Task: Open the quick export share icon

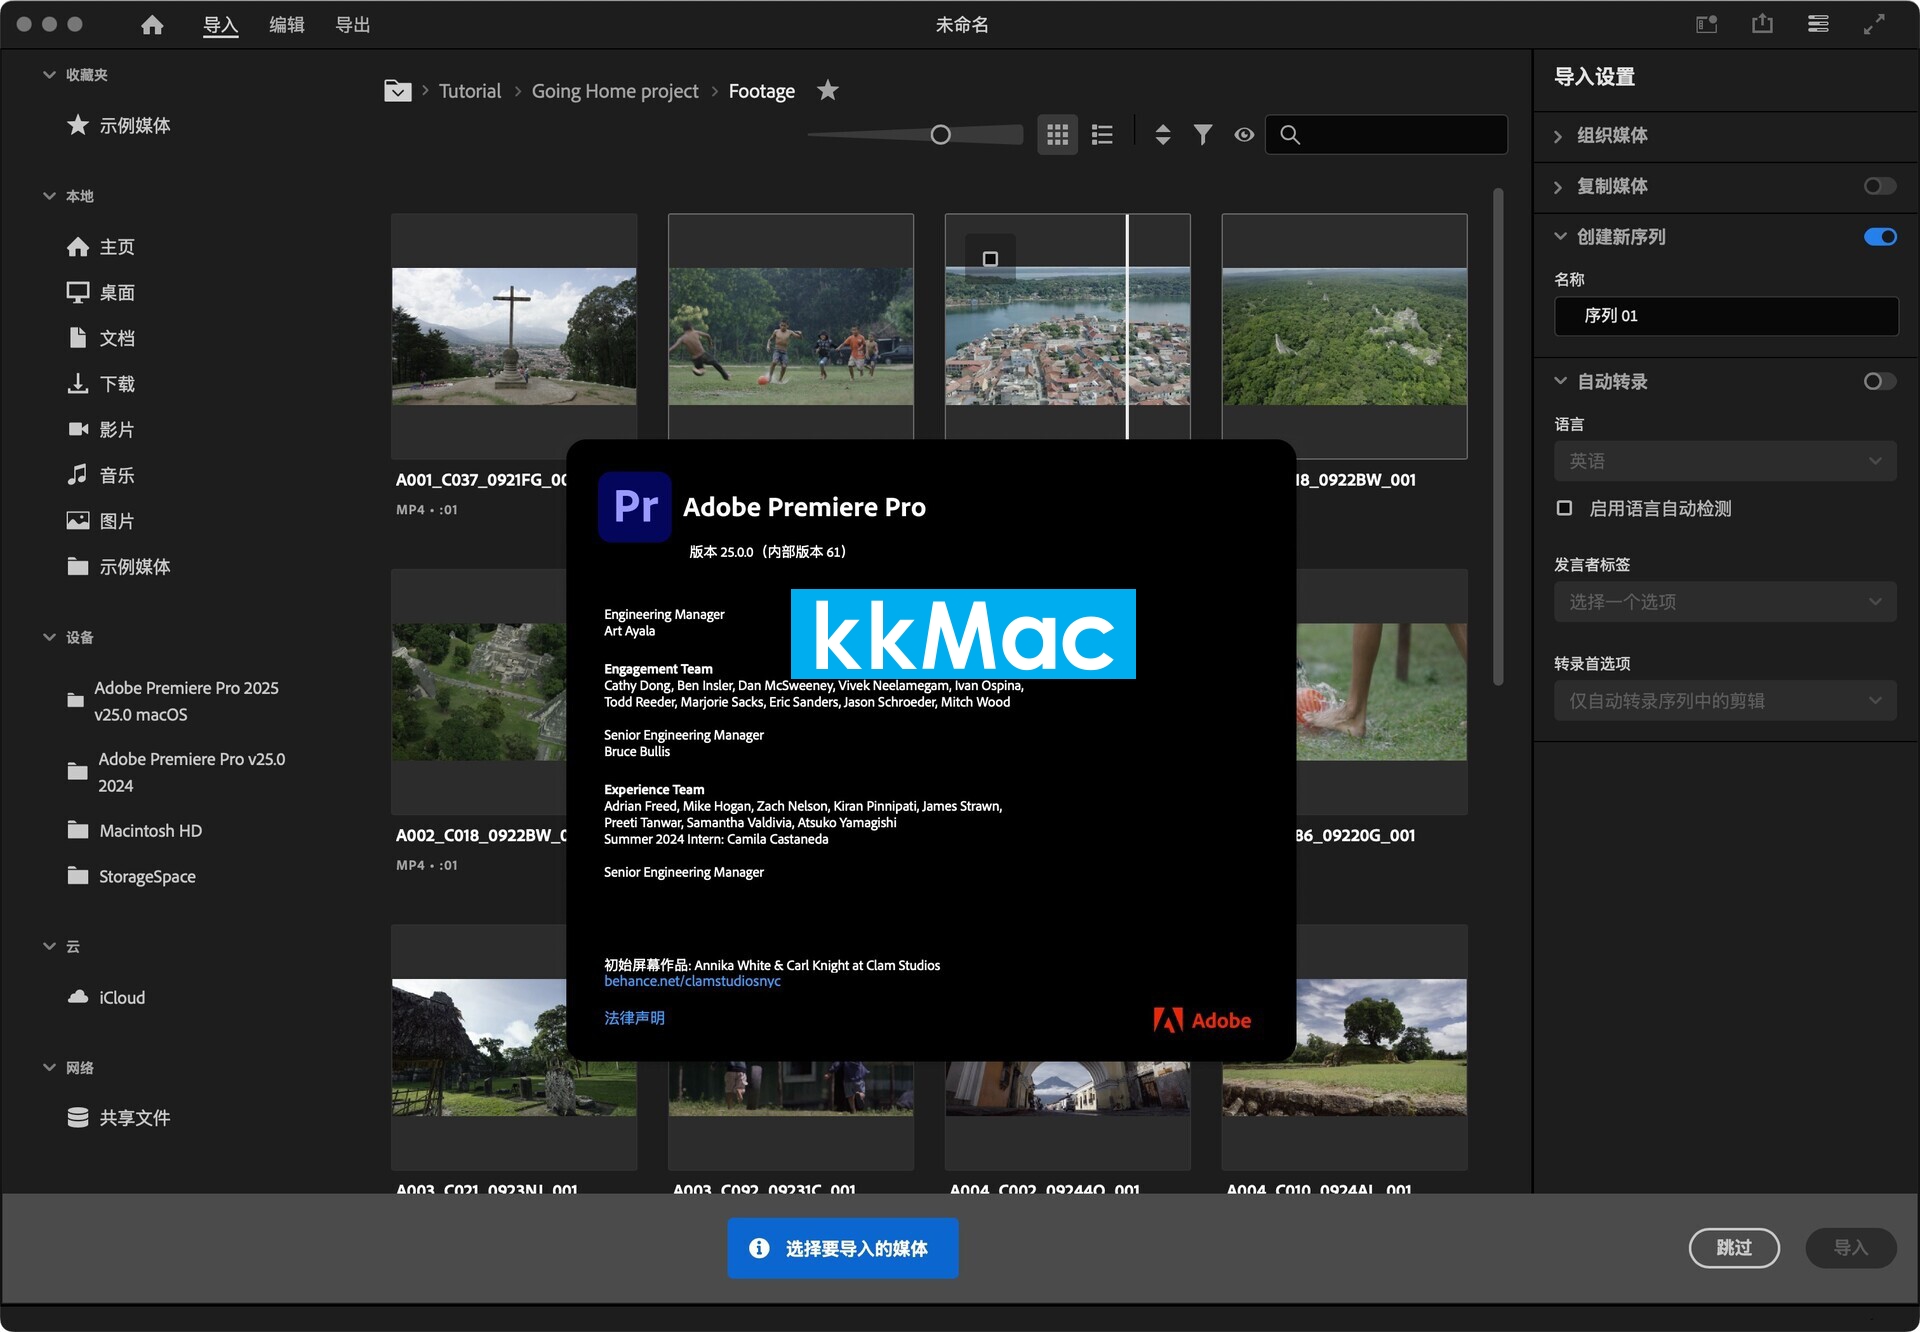Action: pos(1762,24)
